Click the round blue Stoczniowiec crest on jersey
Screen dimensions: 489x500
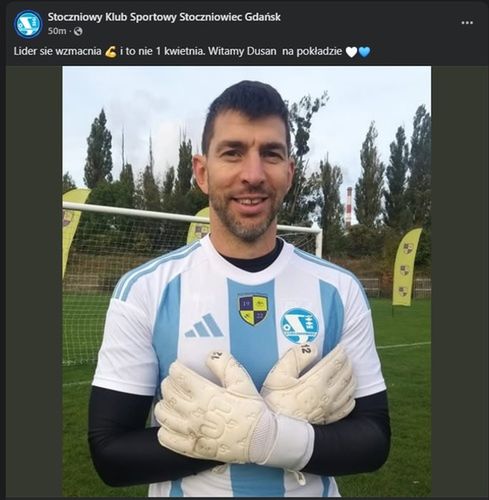[x=299, y=326]
